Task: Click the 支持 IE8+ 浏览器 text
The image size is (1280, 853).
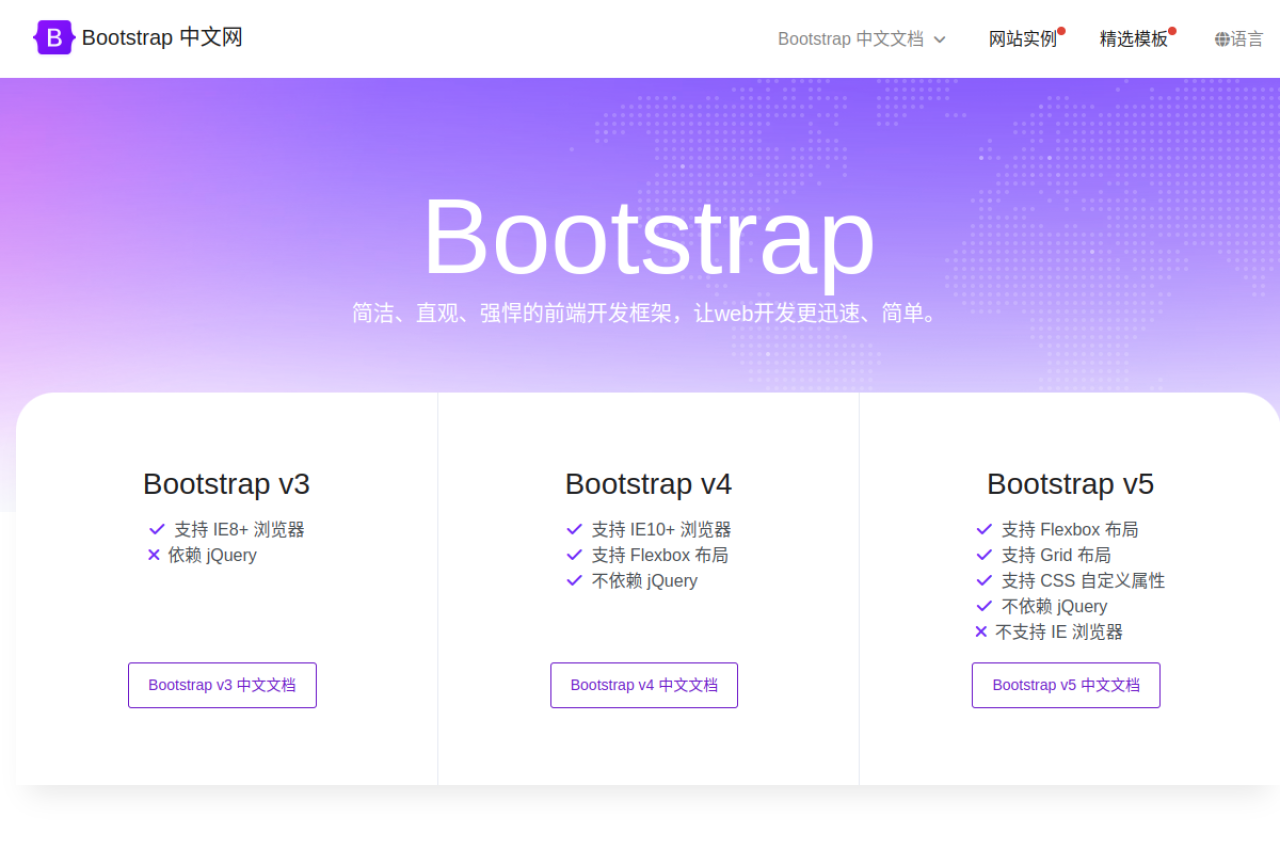Action: 240,530
